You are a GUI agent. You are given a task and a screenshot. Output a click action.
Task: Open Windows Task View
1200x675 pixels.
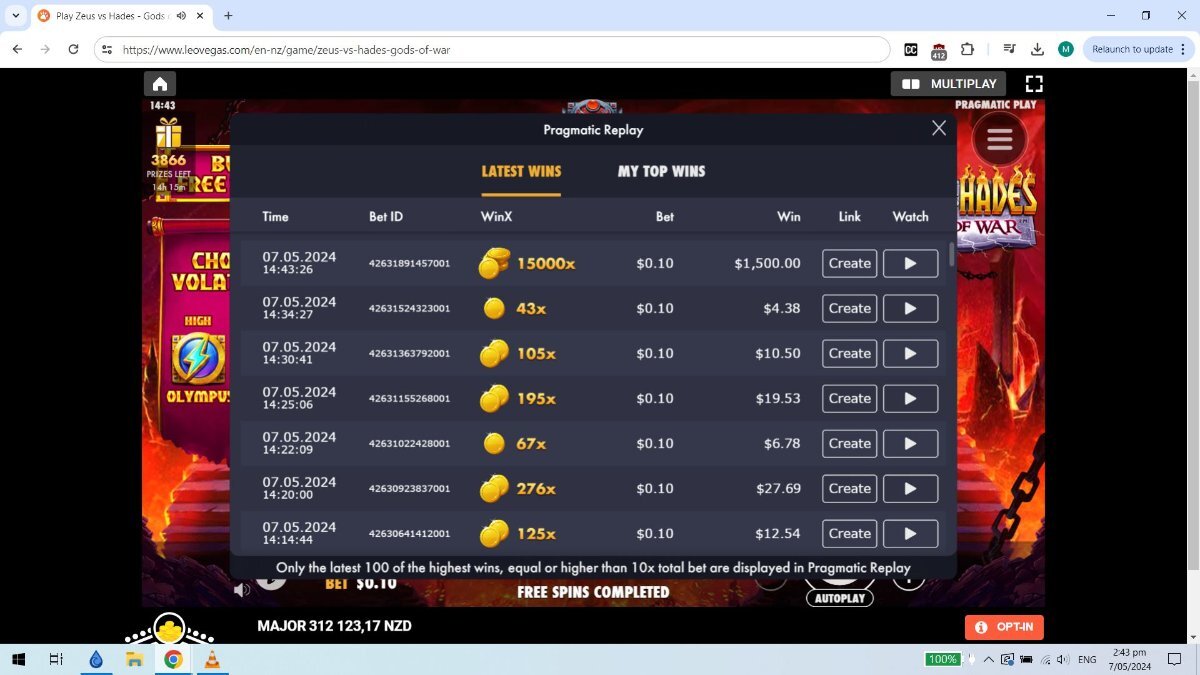(56, 659)
